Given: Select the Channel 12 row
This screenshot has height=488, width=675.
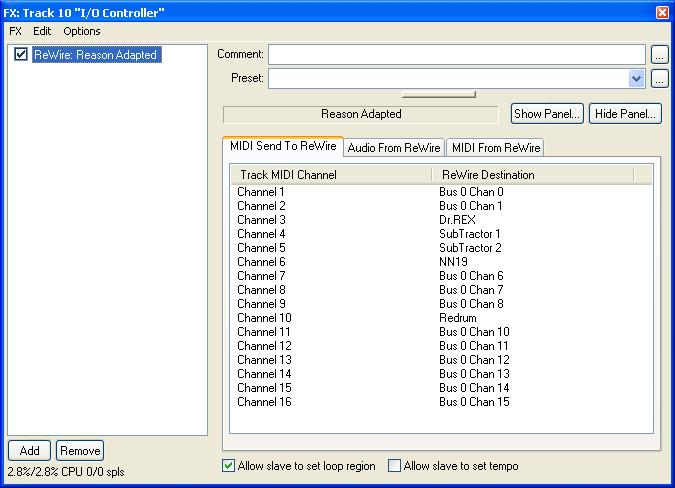Looking at the screenshot, I should click(x=441, y=346).
